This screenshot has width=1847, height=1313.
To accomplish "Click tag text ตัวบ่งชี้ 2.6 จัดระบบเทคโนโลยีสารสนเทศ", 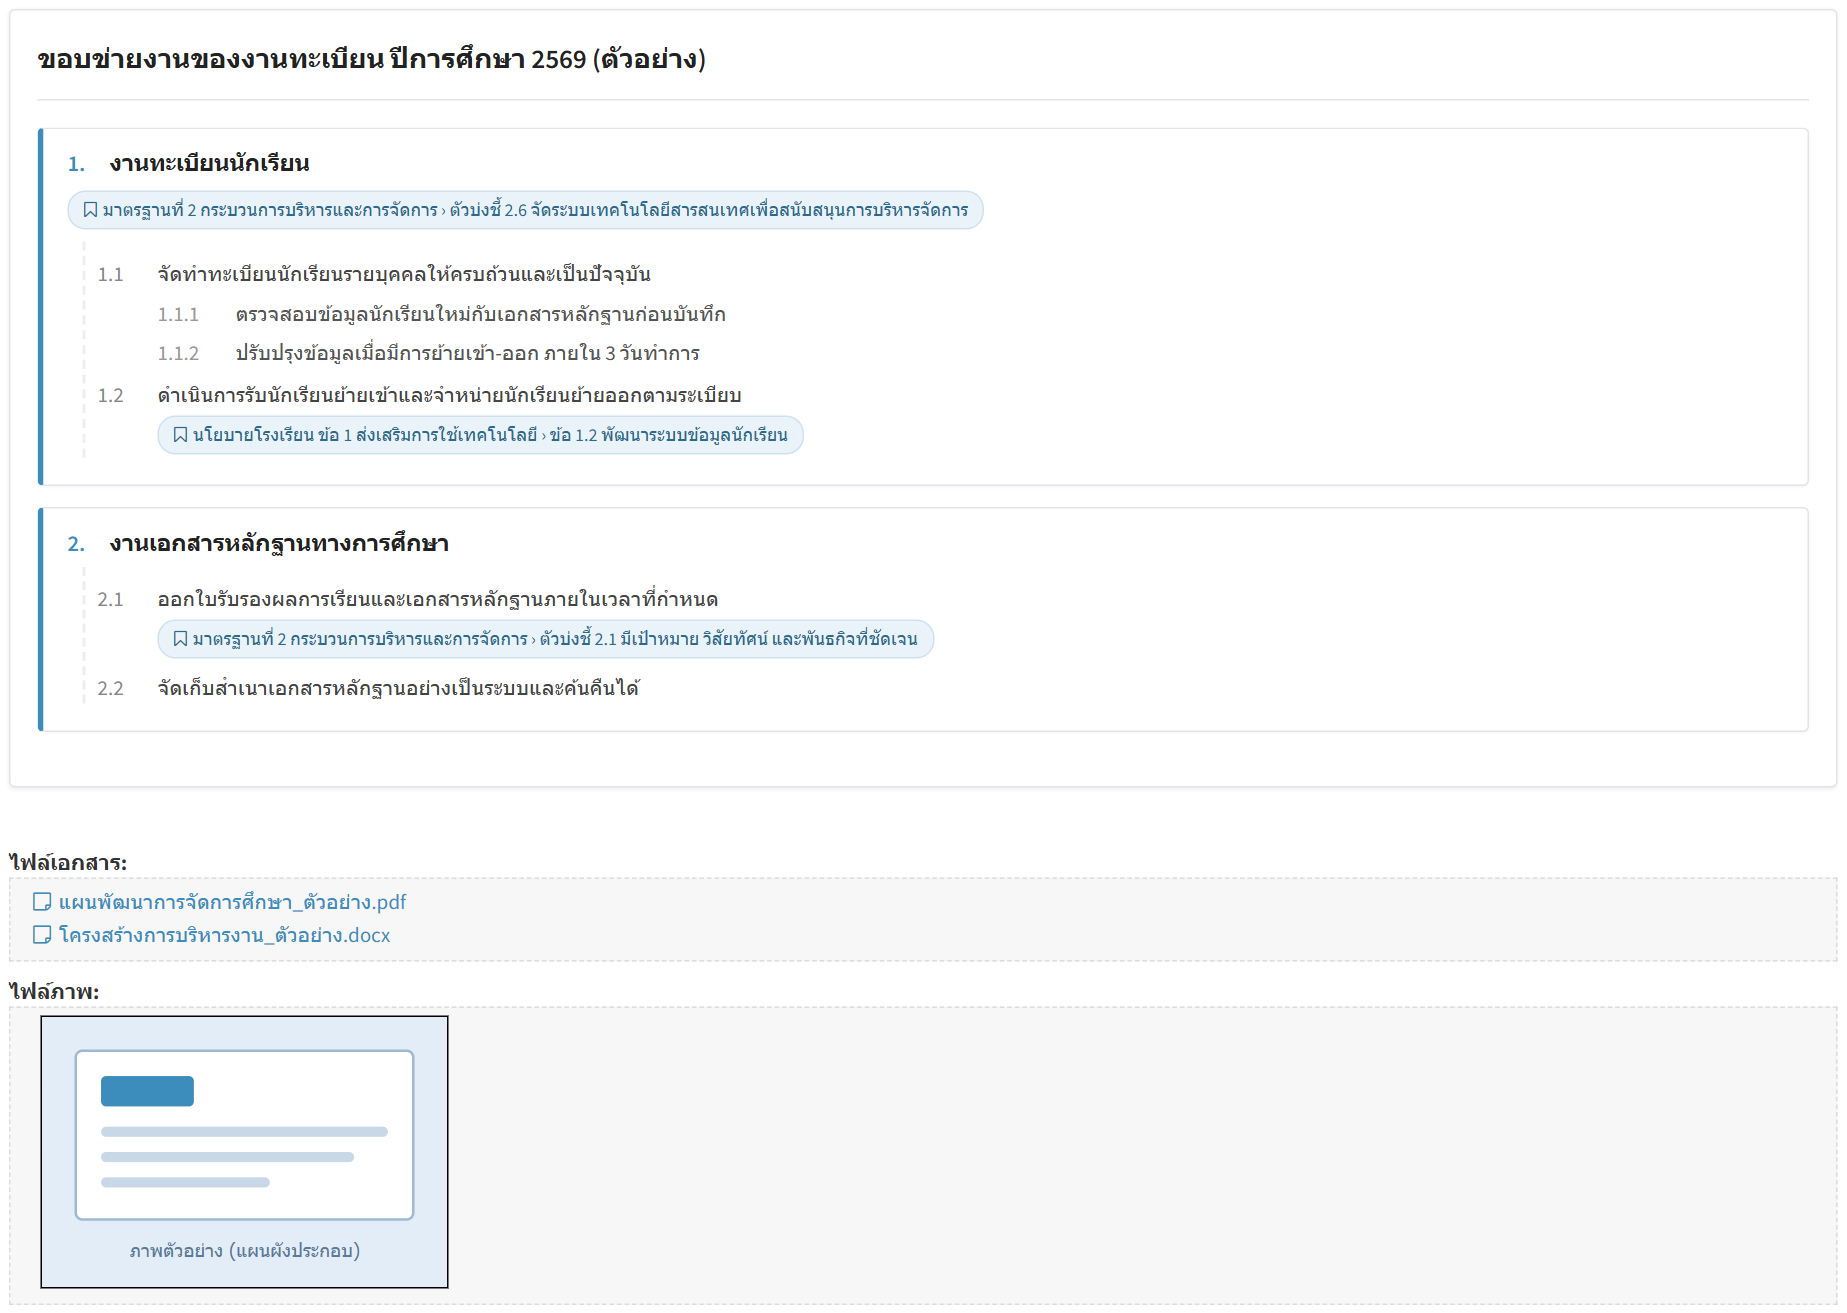I will pyautogui.click(x=709, y=210).
